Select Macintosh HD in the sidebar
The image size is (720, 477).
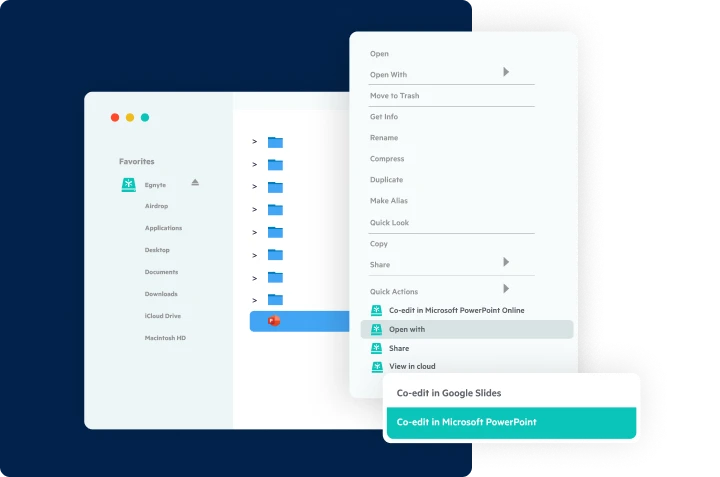click(x=165, y=338)
